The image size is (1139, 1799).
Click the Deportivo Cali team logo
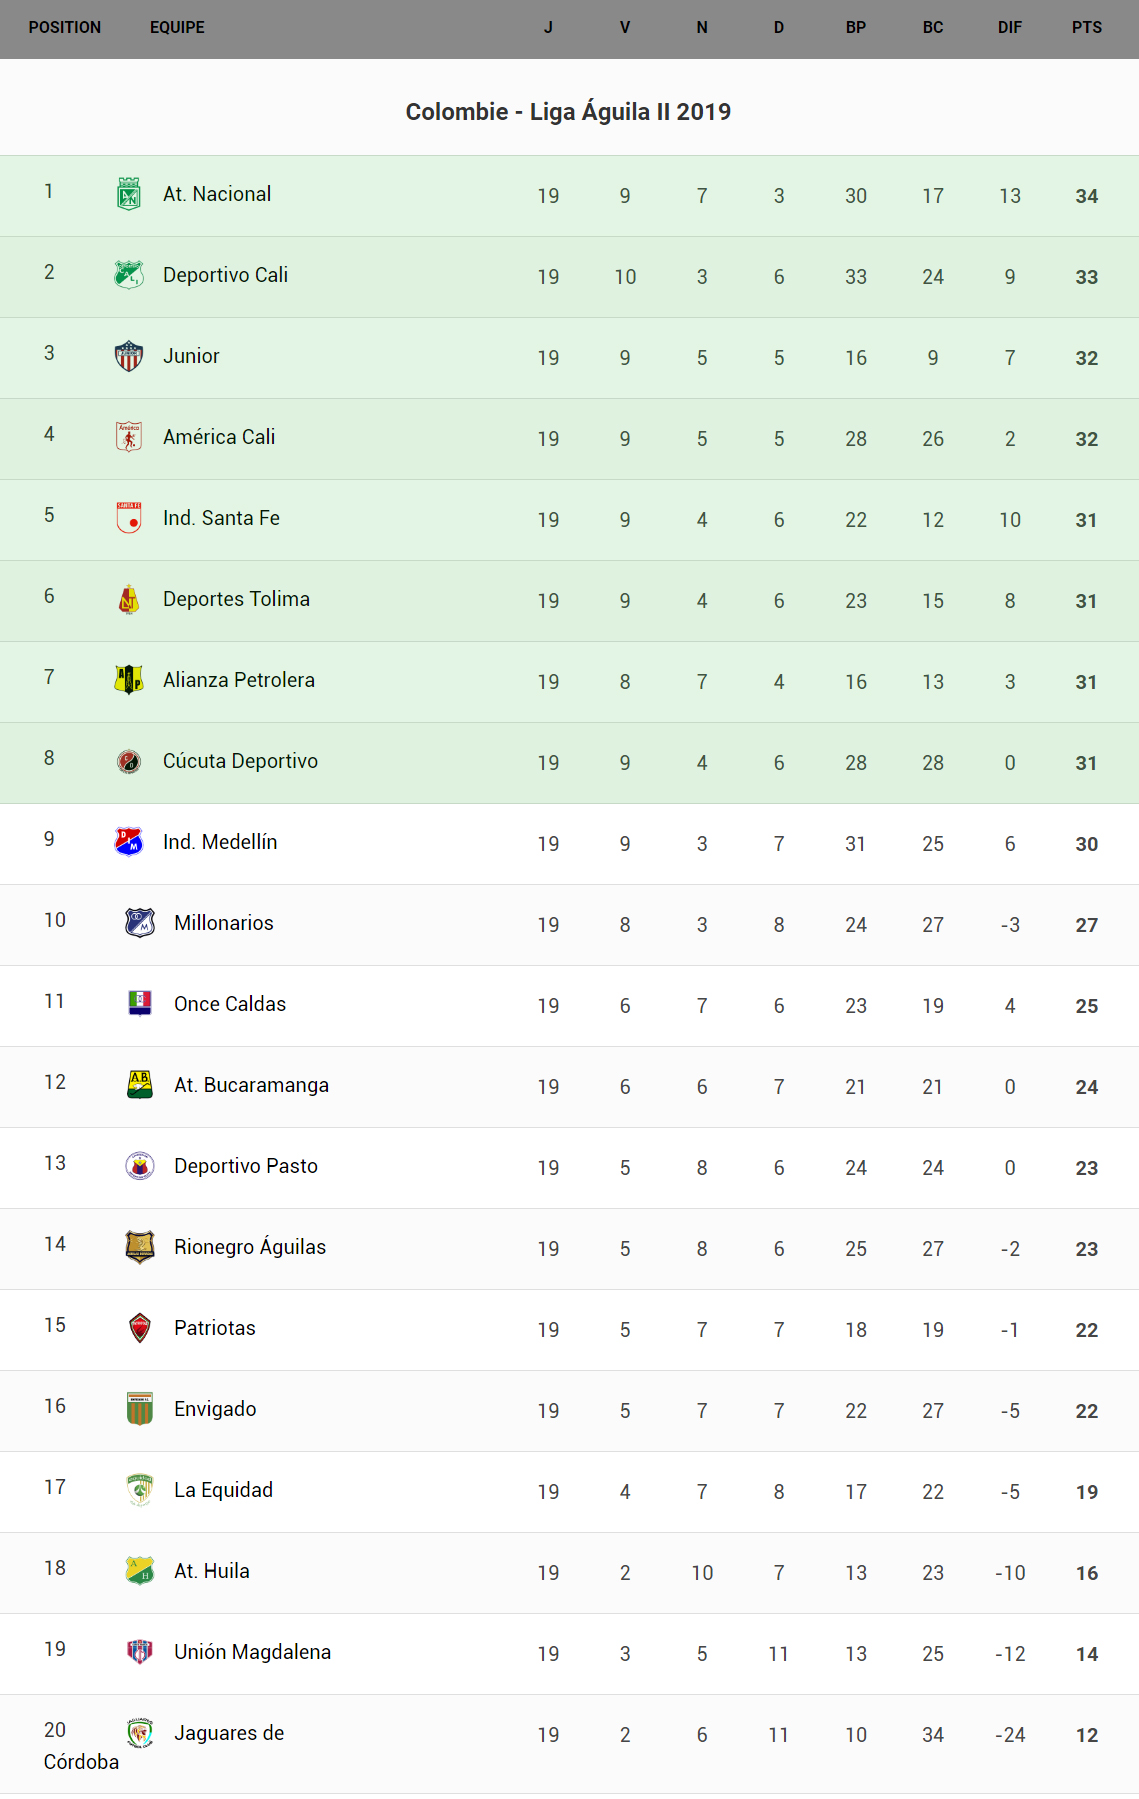[129, 274]
